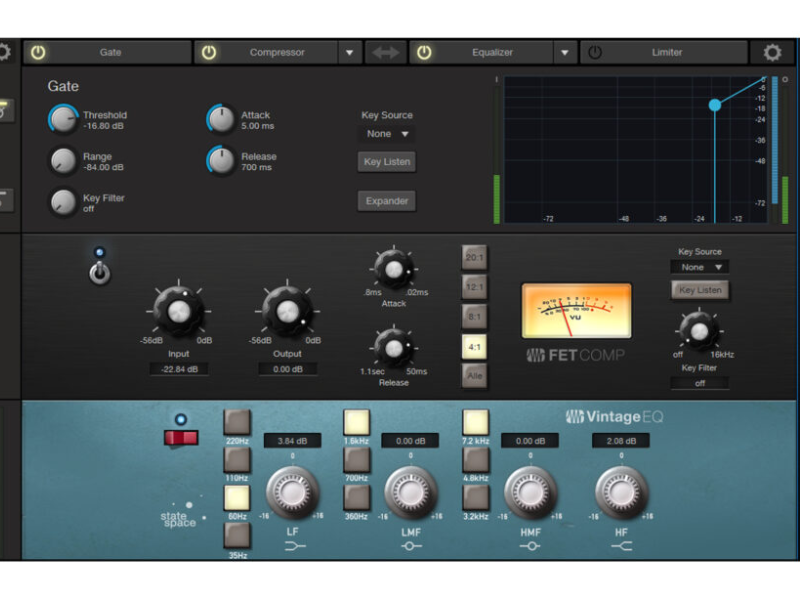Flip the FET Comp bypass toggle switch
The image size is (800, 600).
pos(99,273)
